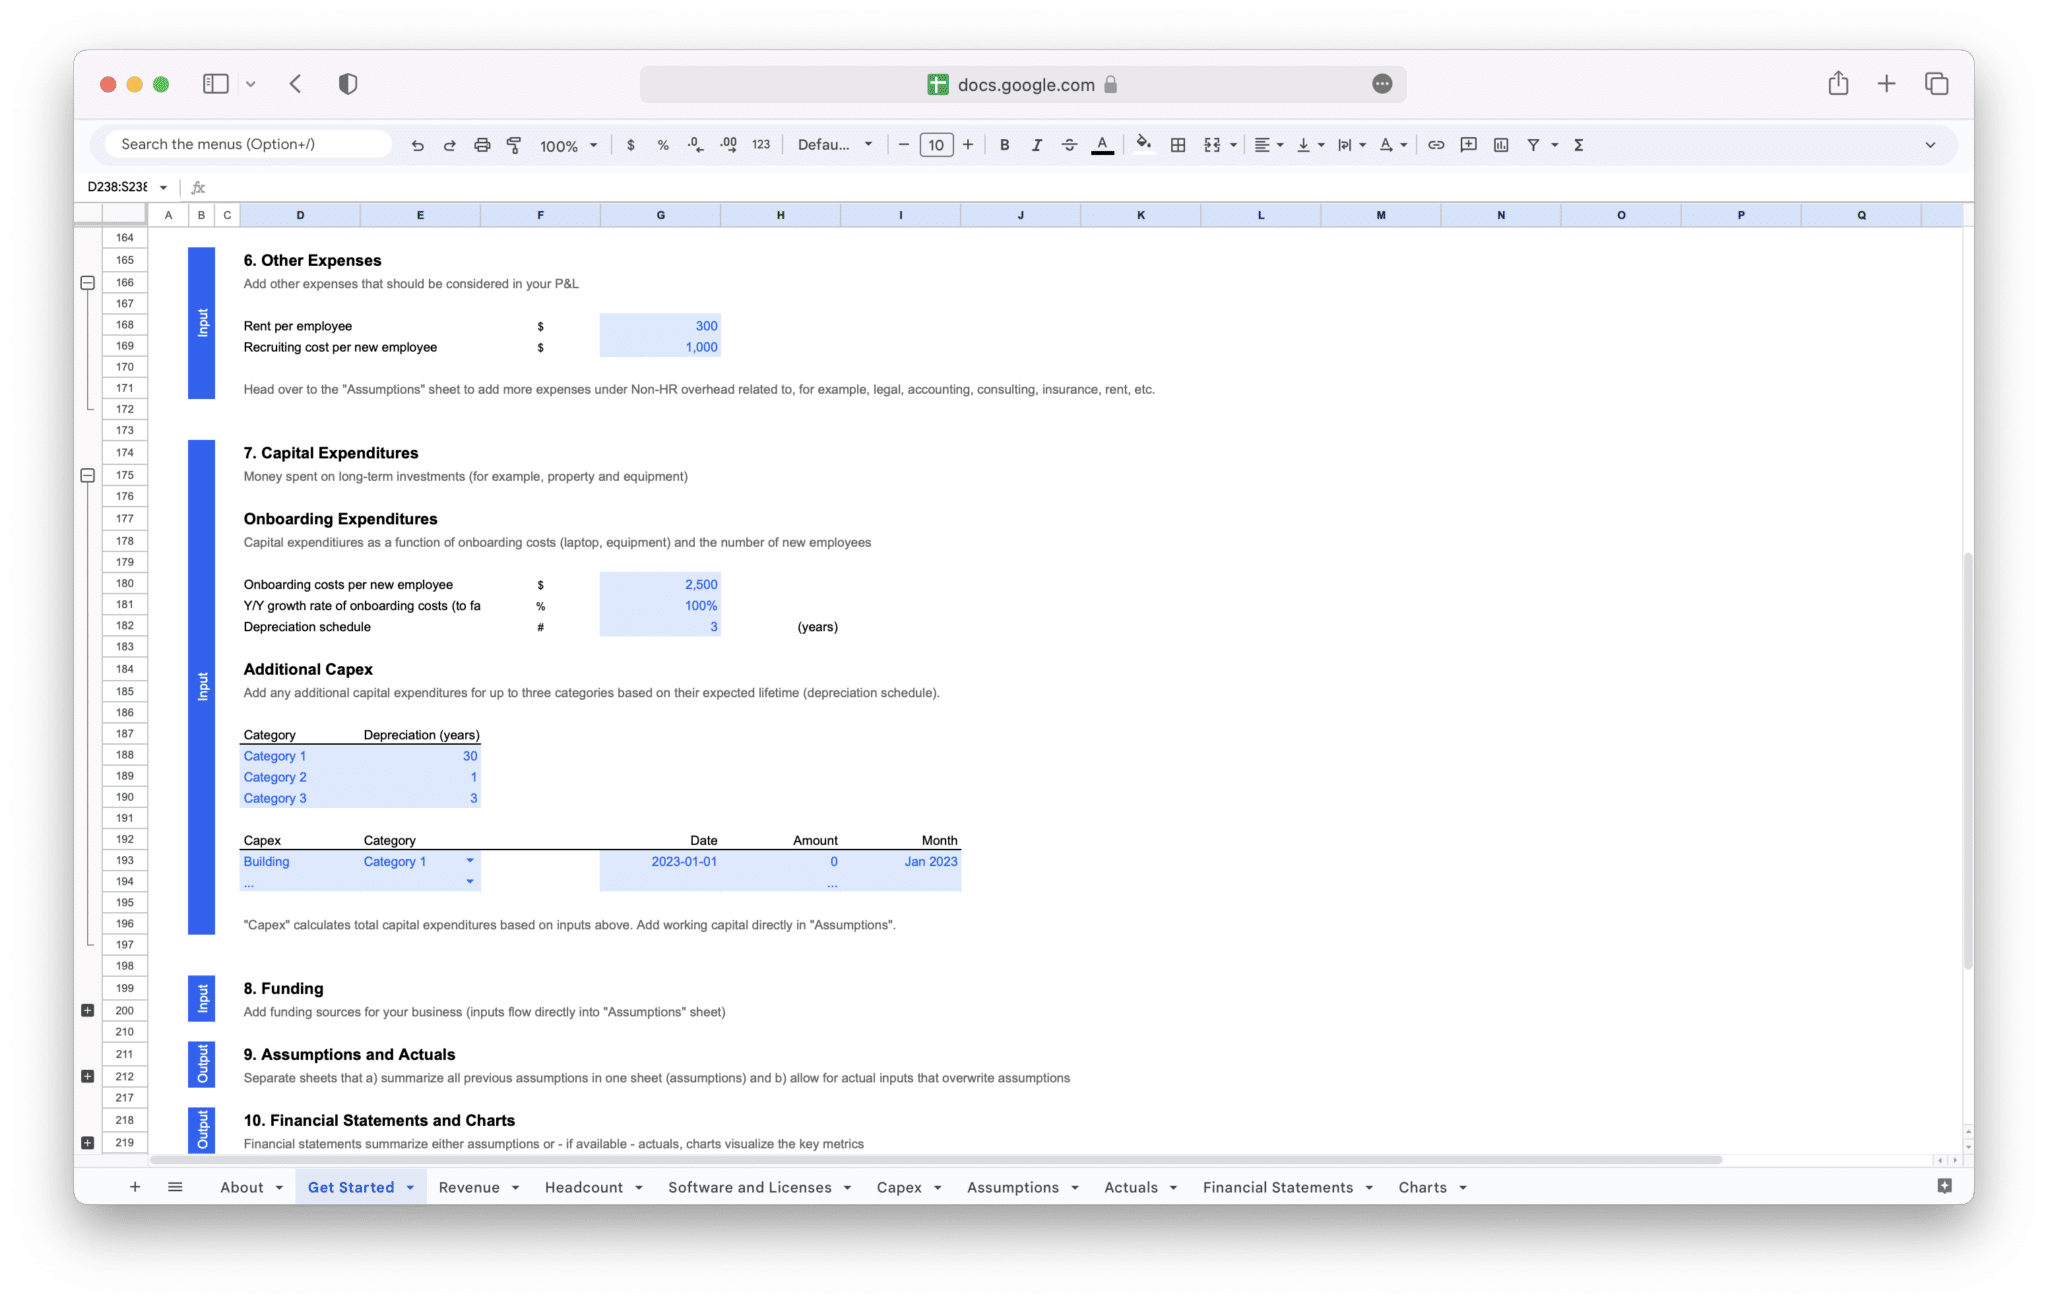Open text rotation menu

tap(1393, 145)
